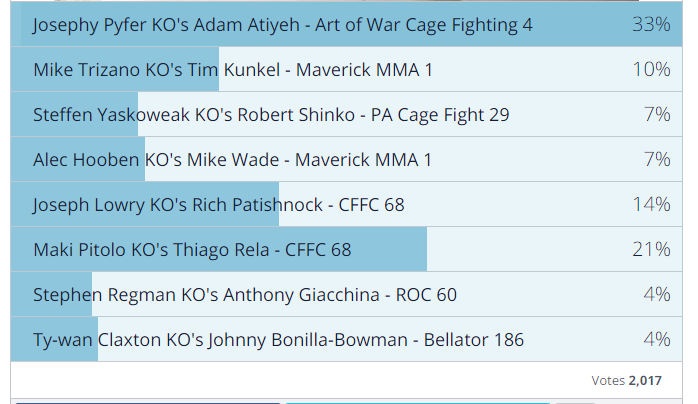Click the Mike Trizano KO's Tim Kunkel row
This screenshot has height=404, width=698.
point(346,69)
